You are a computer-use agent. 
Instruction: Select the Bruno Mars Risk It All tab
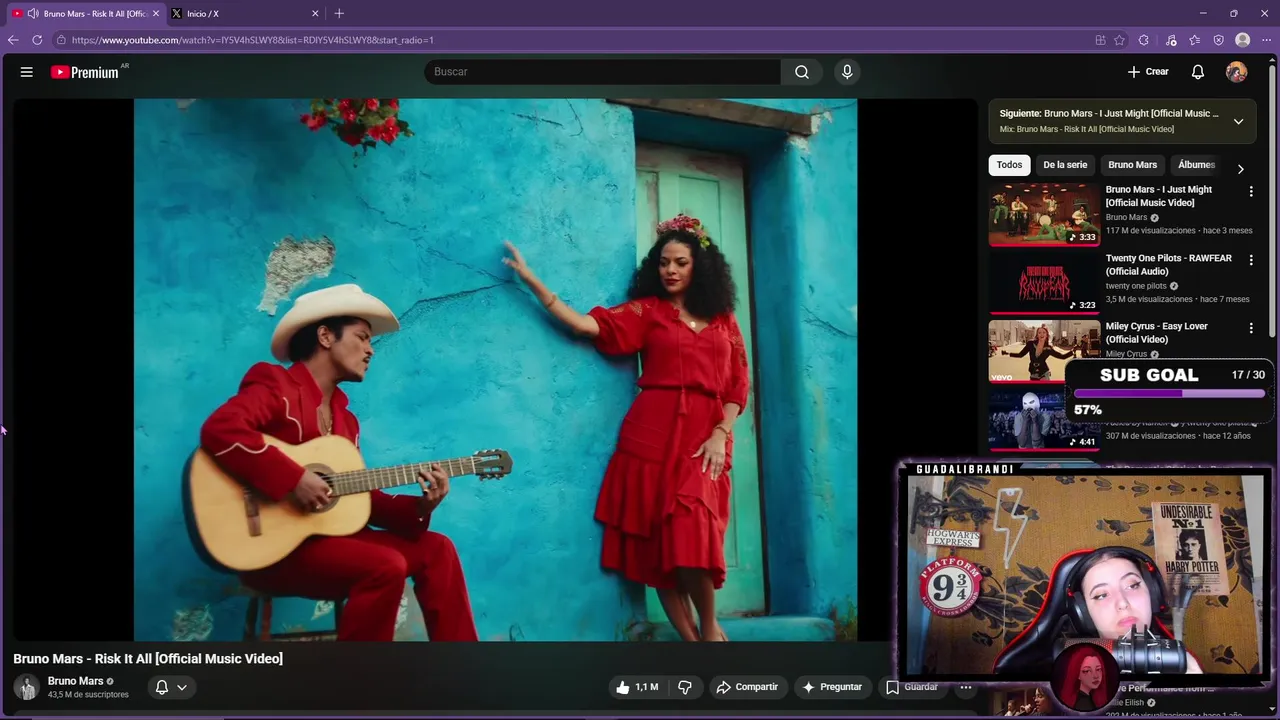[86, 14]
